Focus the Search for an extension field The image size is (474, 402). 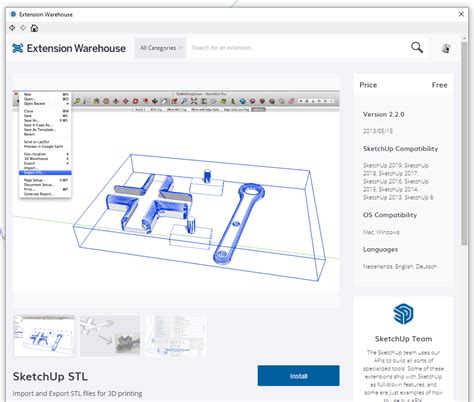pos(297,48)
